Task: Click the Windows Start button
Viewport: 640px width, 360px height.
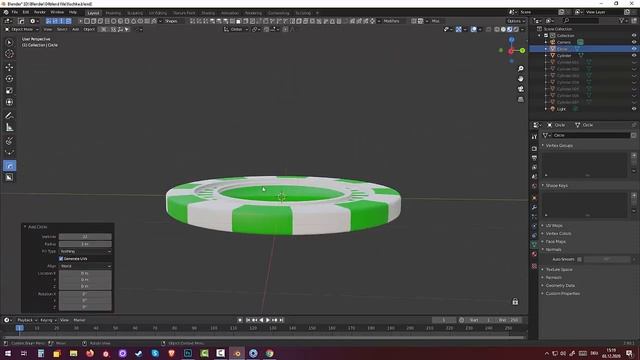Action: coord(8,353)
